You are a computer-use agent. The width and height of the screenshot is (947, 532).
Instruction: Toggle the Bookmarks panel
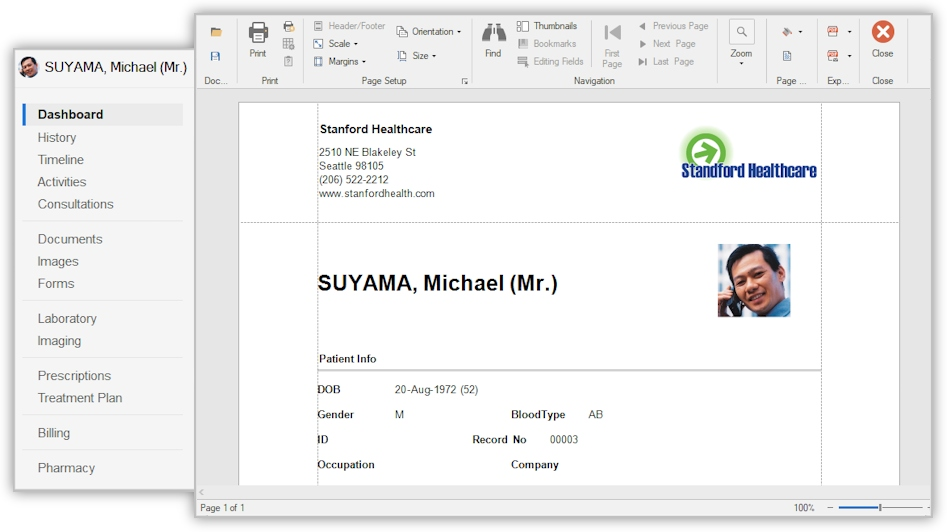[547, 43]
